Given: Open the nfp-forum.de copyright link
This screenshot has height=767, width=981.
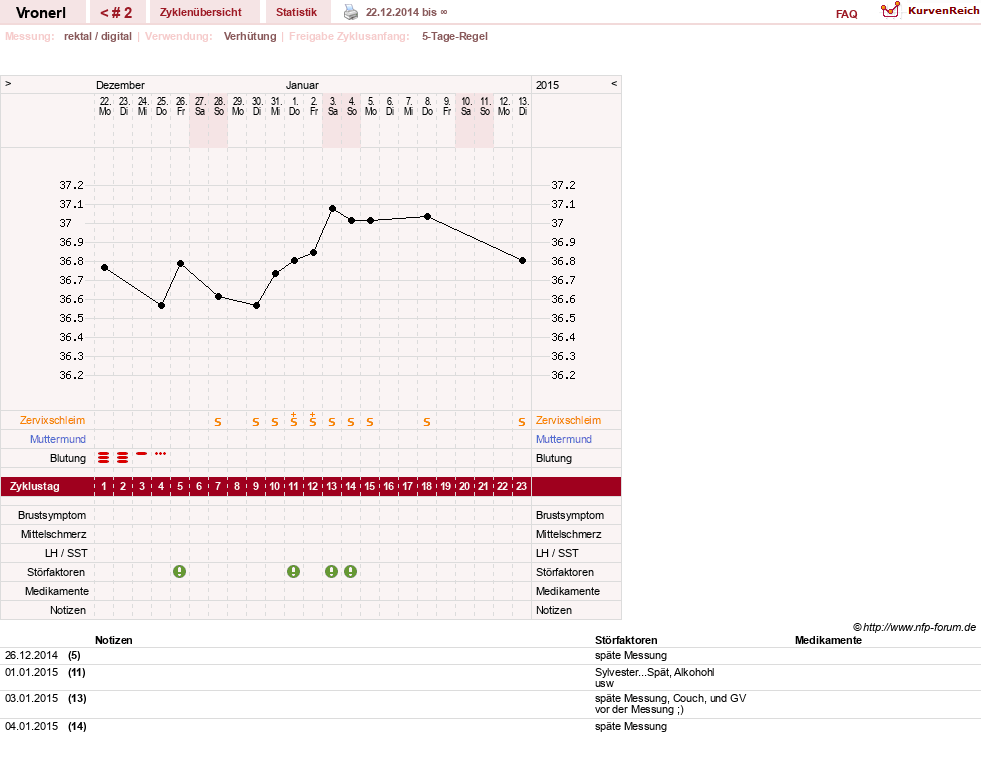Looking at the screenshot, I should pyautogui.click(x=914, y=627).
